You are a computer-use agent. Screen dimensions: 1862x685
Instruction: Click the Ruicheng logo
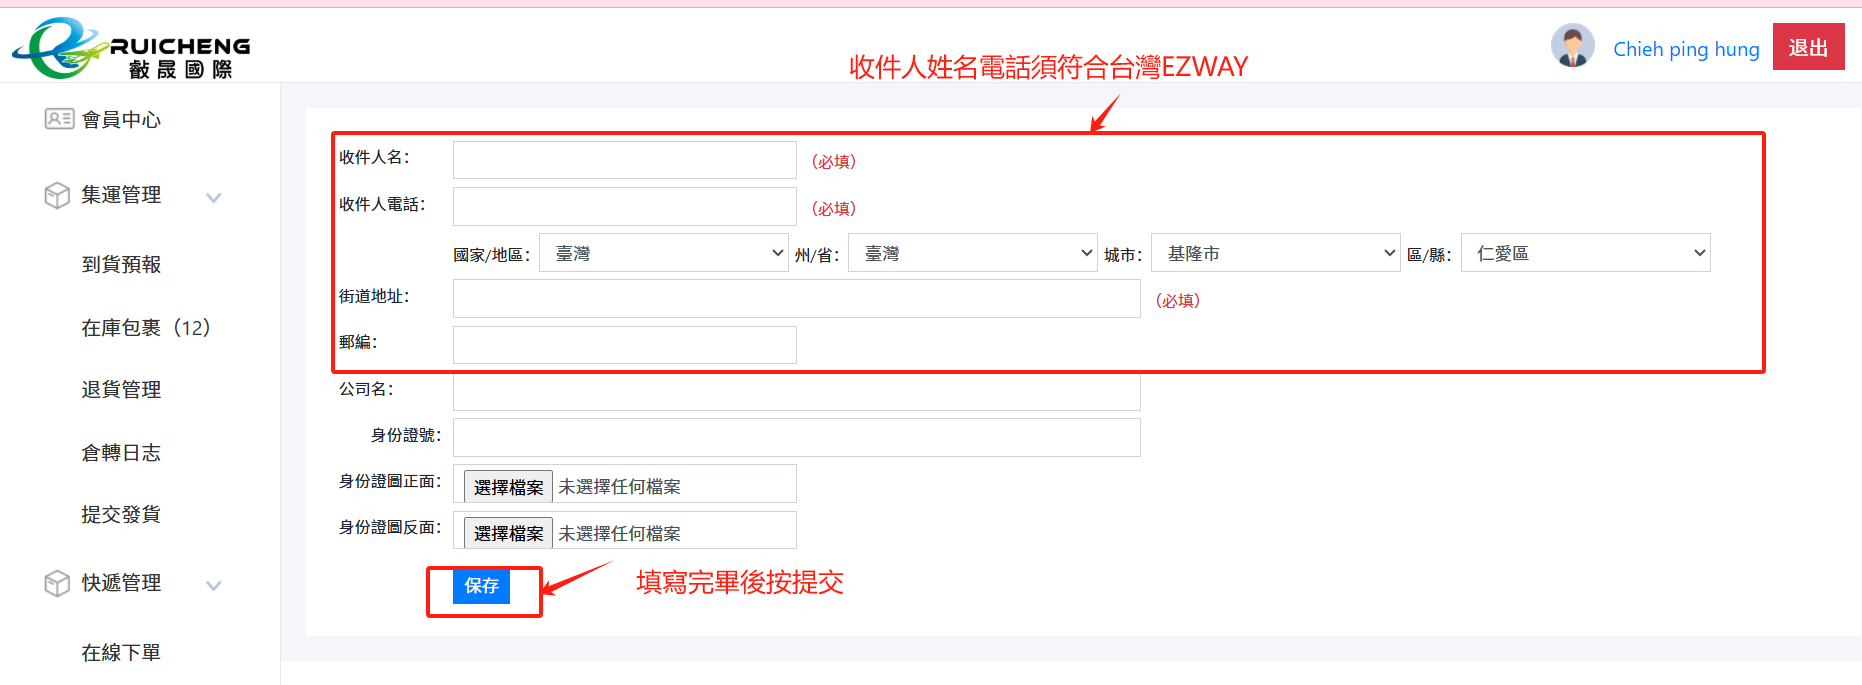(x=131, y=48)
